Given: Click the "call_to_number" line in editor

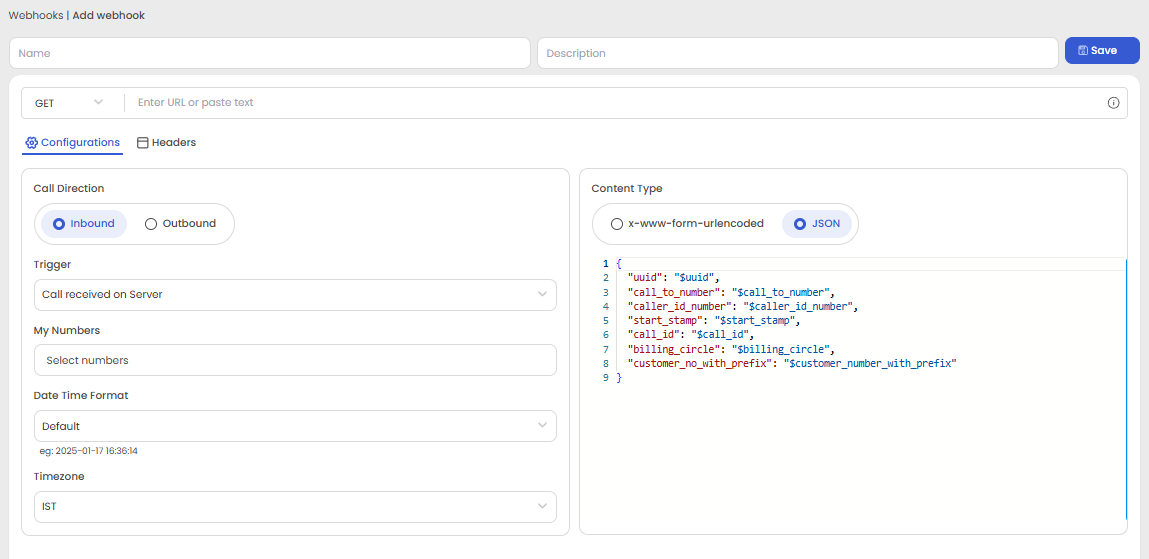Looking at the screenshot, I should pyautogui.click(x=731, y=292).
